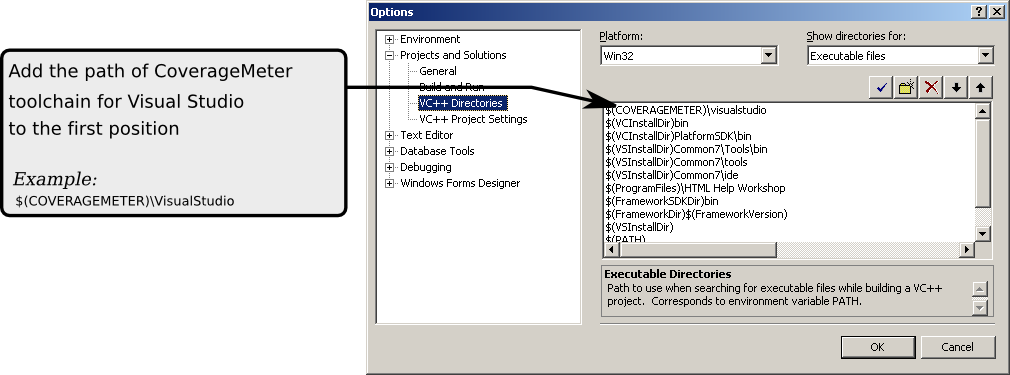The width and height of the screenshot is (1010, 375).
Task: Select Windows Forms Designer category label
Action: [460, 184]
